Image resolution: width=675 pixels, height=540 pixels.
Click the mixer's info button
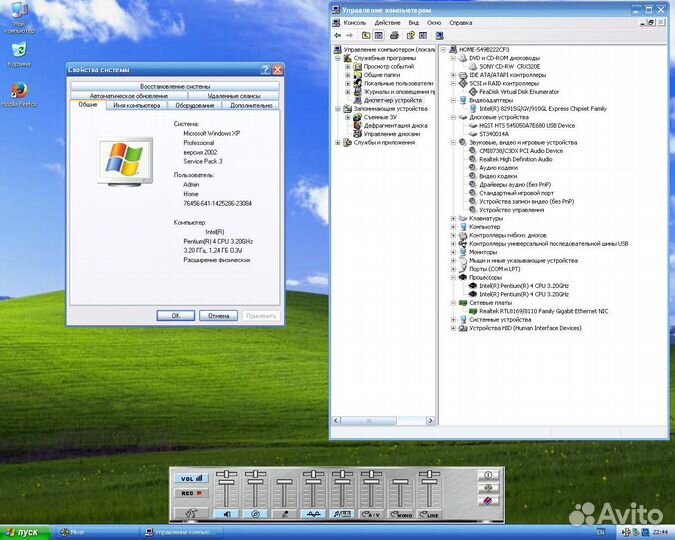(x=488, y=475)
